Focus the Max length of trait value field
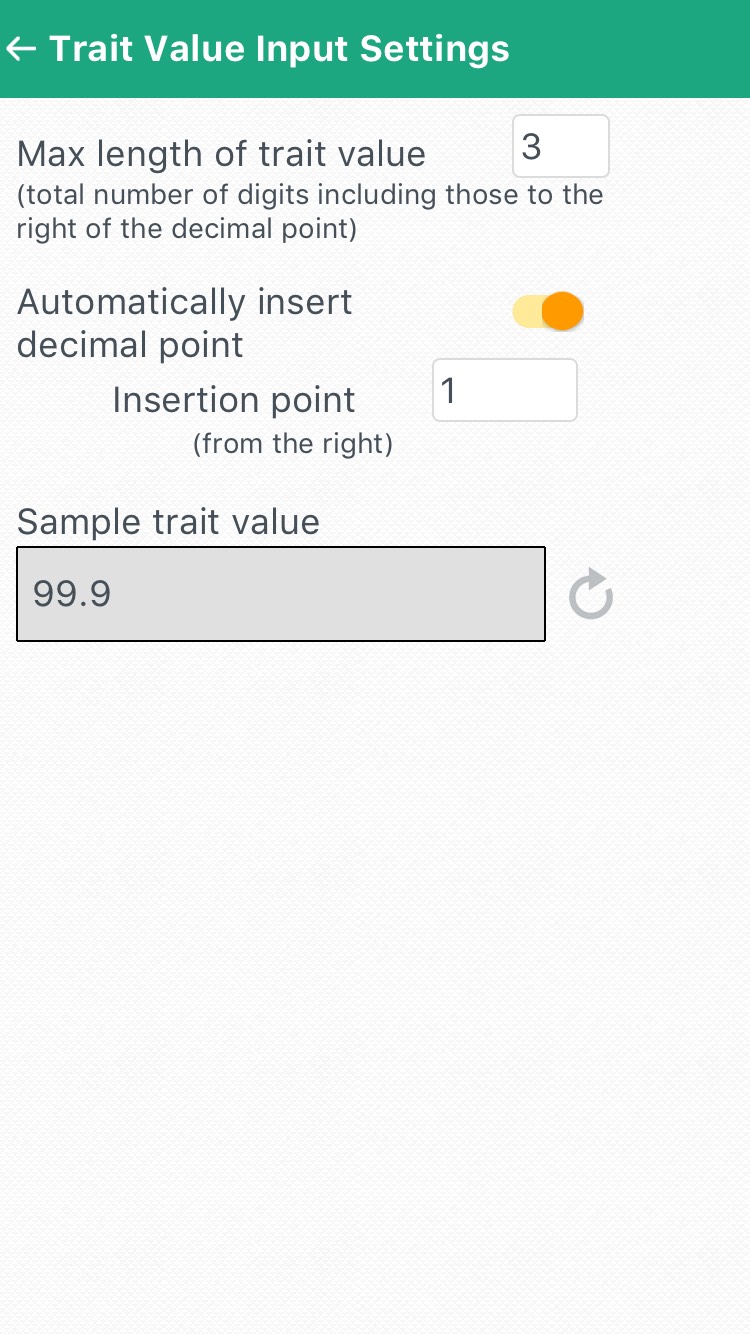This screenshot has height=1334, width=750. point(561,146)
